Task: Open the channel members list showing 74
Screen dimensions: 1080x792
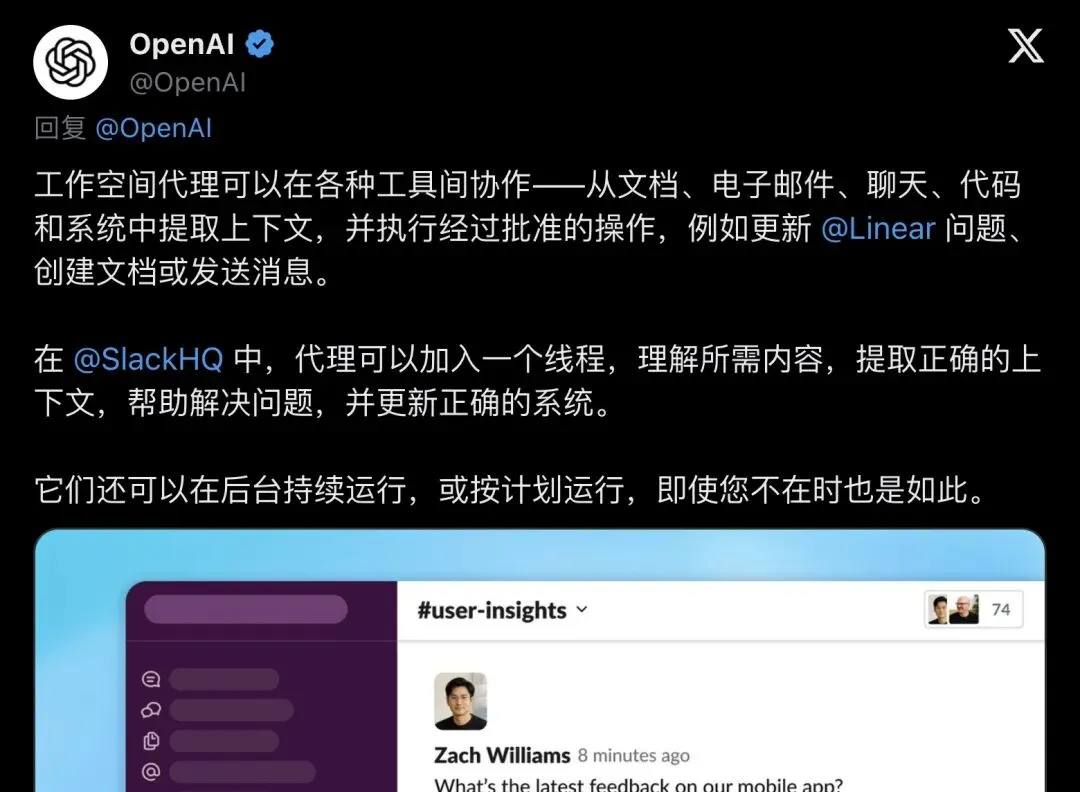Action: click(x=973, y=609)
